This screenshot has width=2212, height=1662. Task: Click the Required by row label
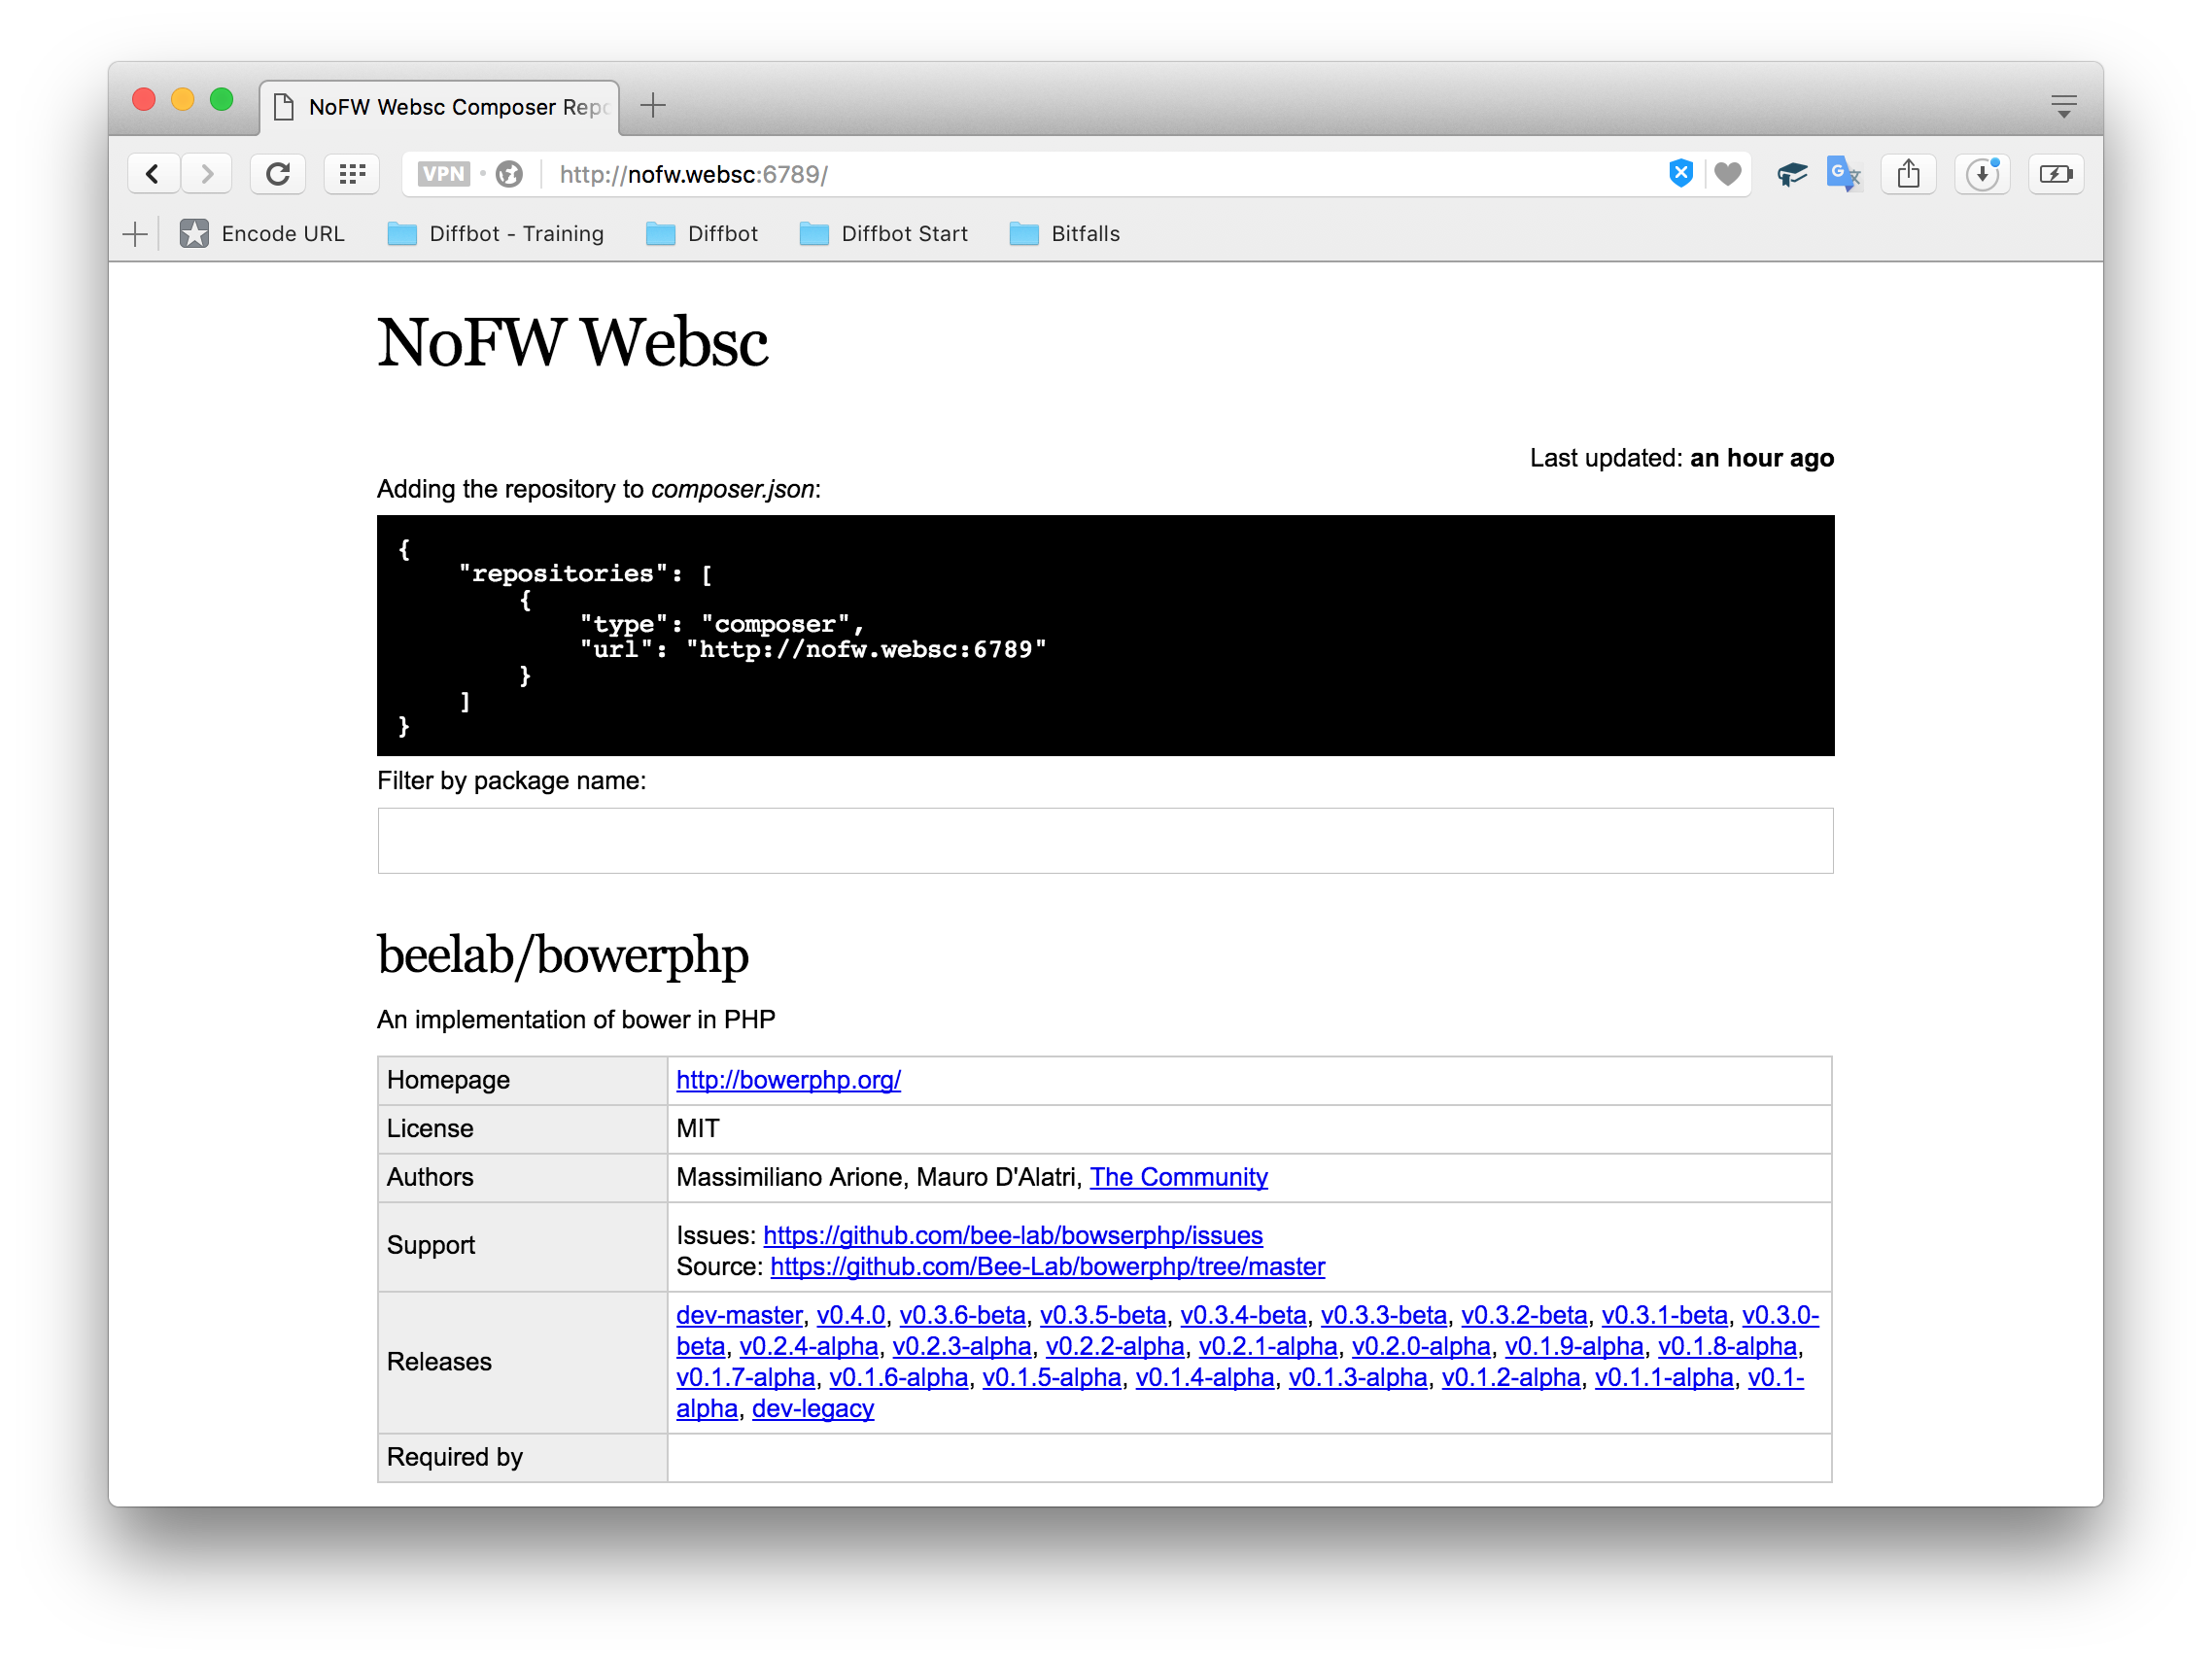(x=455, y=1457)
